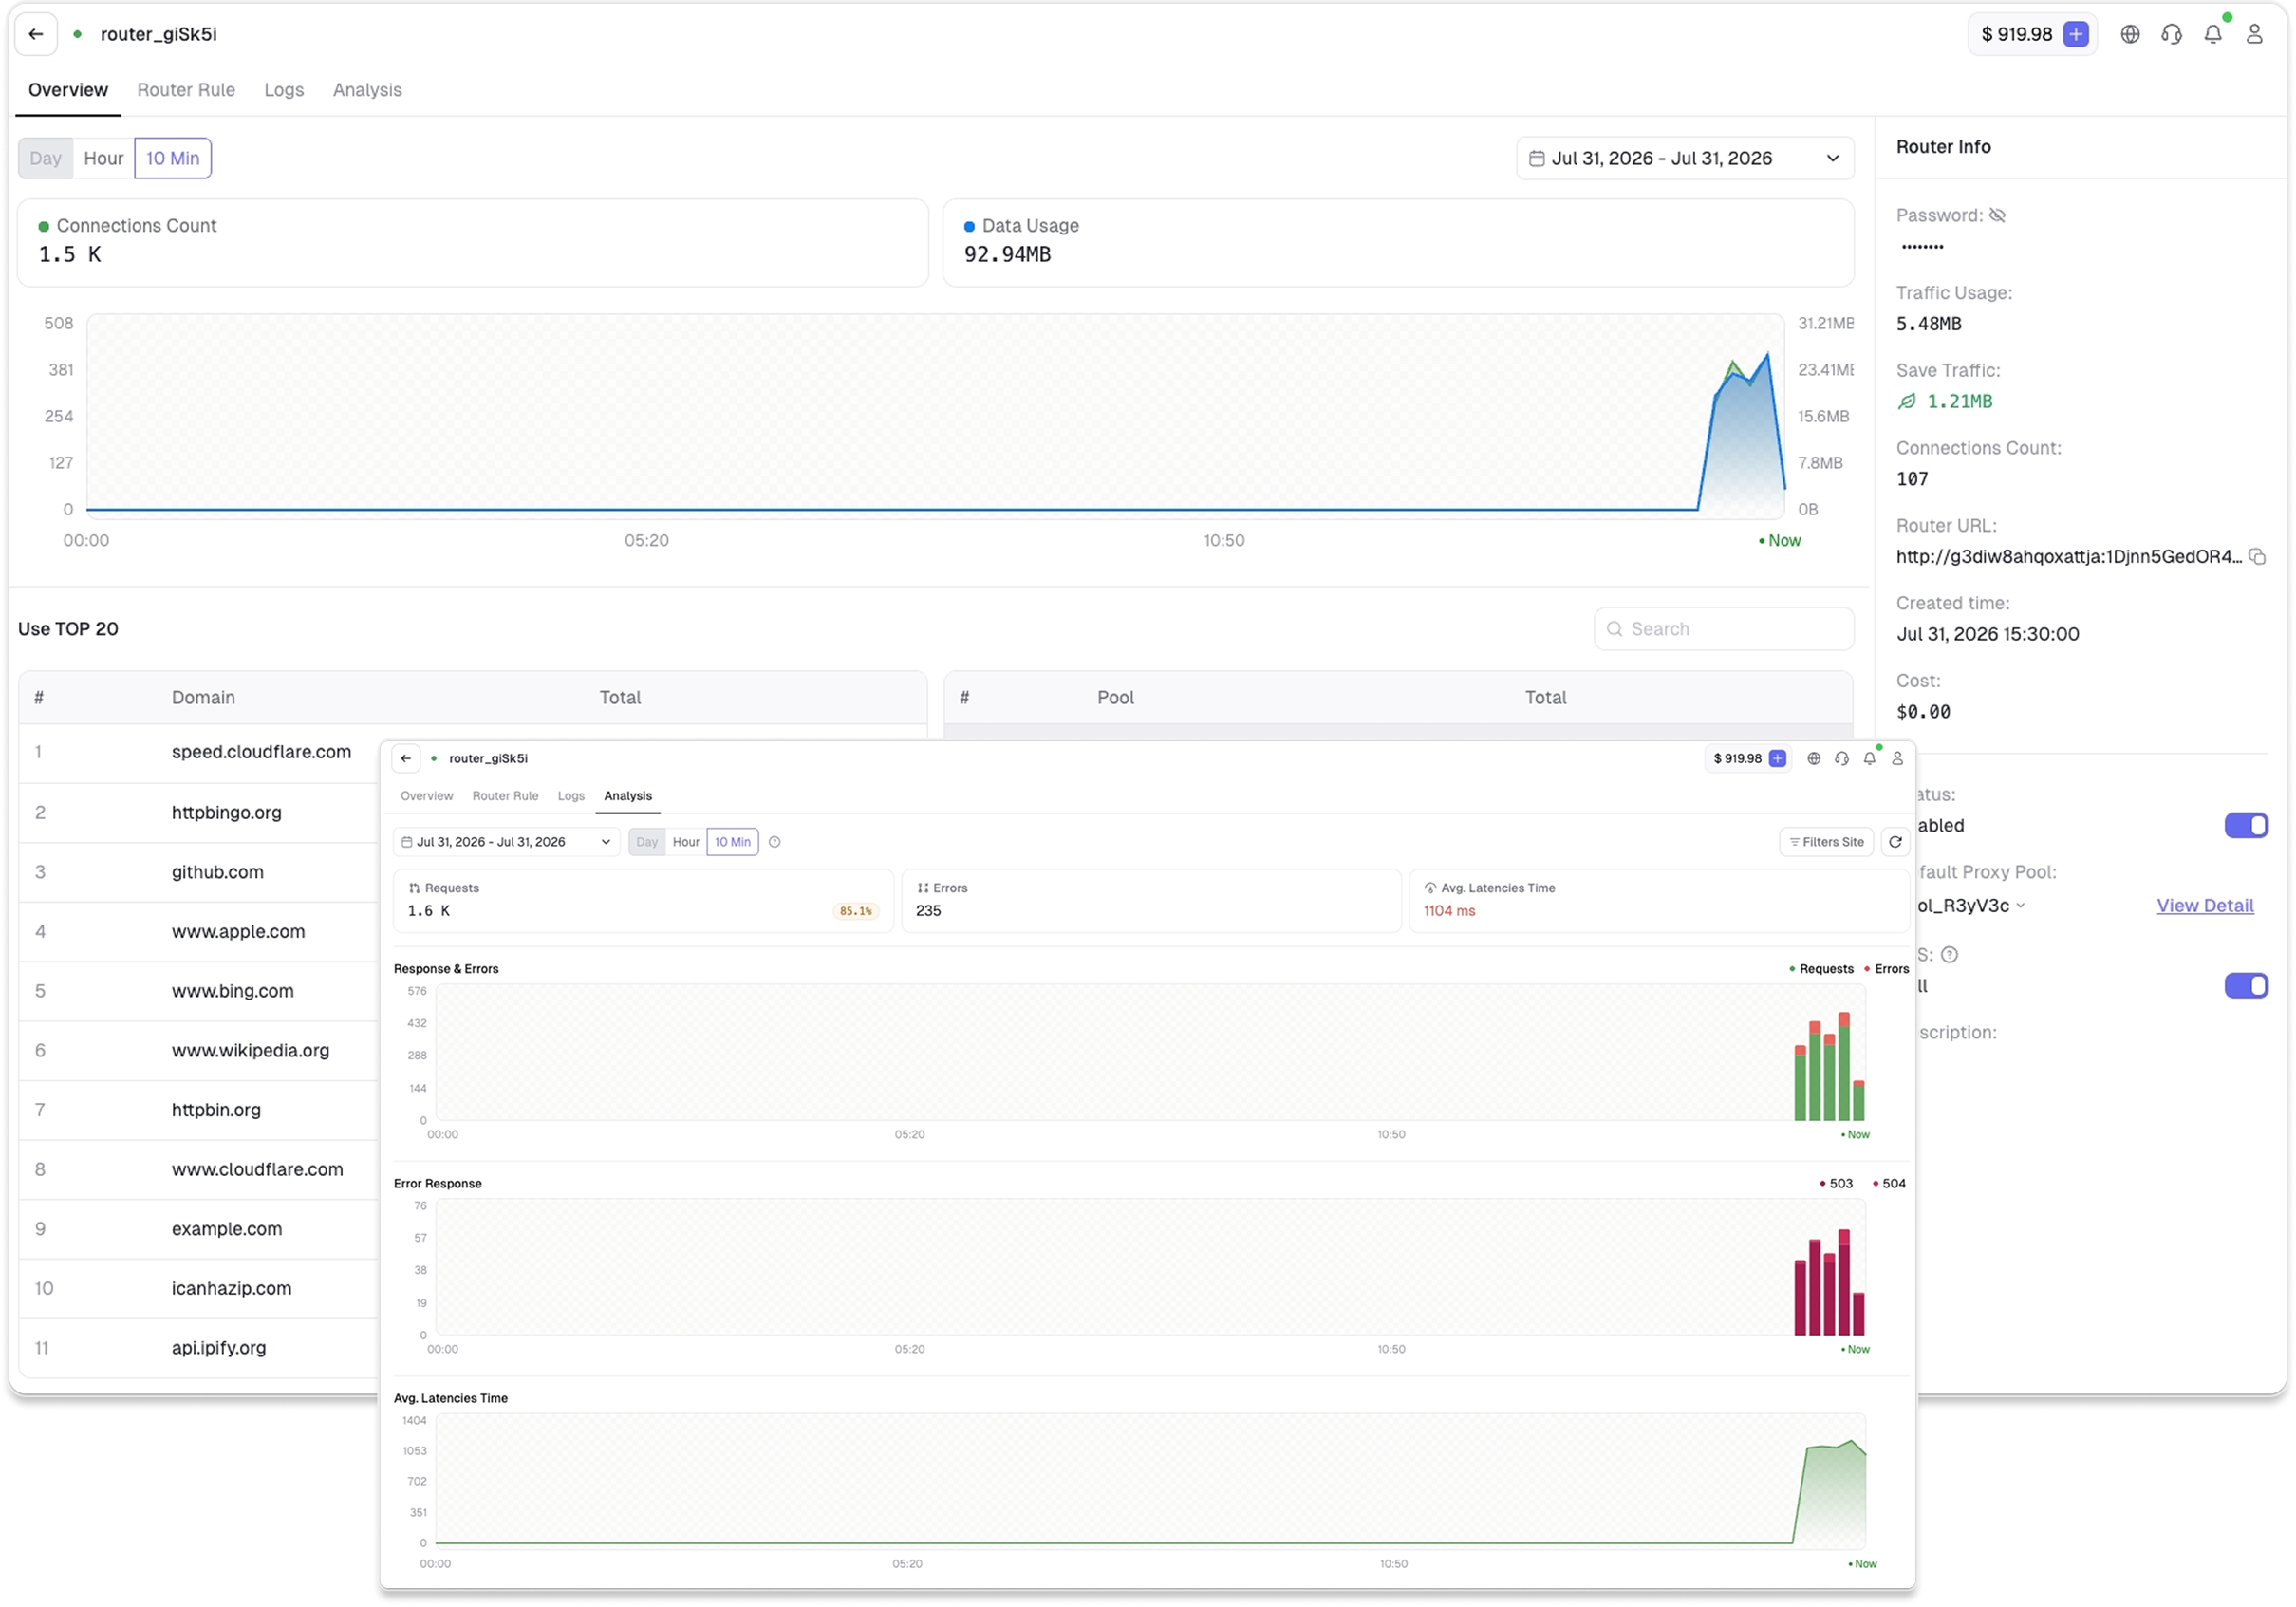This screenshot has height=1607, width=2296.
Task: Select the github.com domain row
Action: pyautogui.click(x=217, y=872)
